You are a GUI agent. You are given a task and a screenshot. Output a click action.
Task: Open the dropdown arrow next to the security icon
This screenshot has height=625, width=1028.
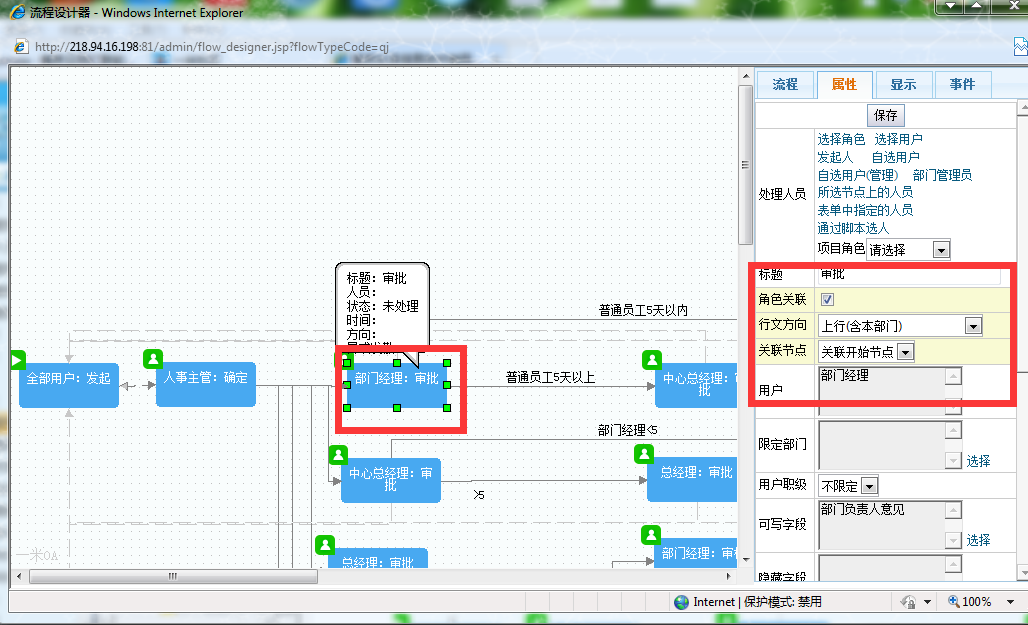tap(927, 601)
